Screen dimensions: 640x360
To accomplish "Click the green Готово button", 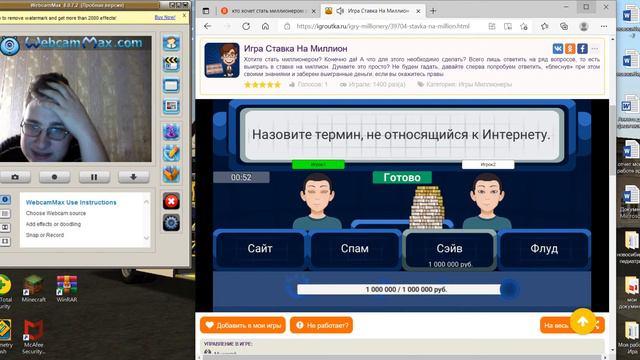I will 402,178.
